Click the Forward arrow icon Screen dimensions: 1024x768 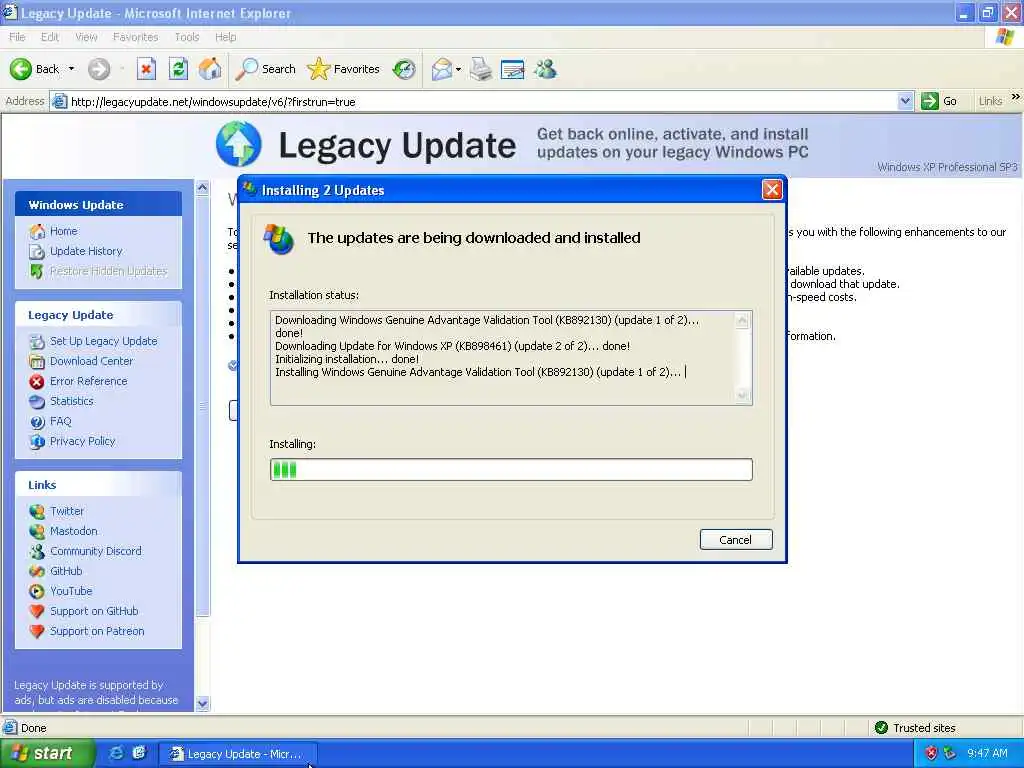(x=99, y=69)
